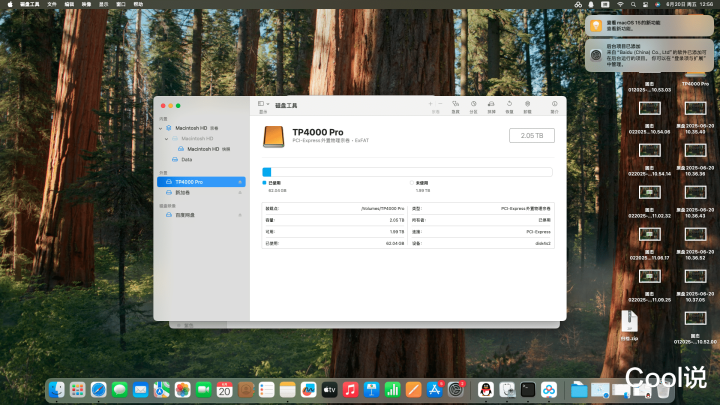
Task: Click the white free-space legend swatch
Action: (411, 183)
